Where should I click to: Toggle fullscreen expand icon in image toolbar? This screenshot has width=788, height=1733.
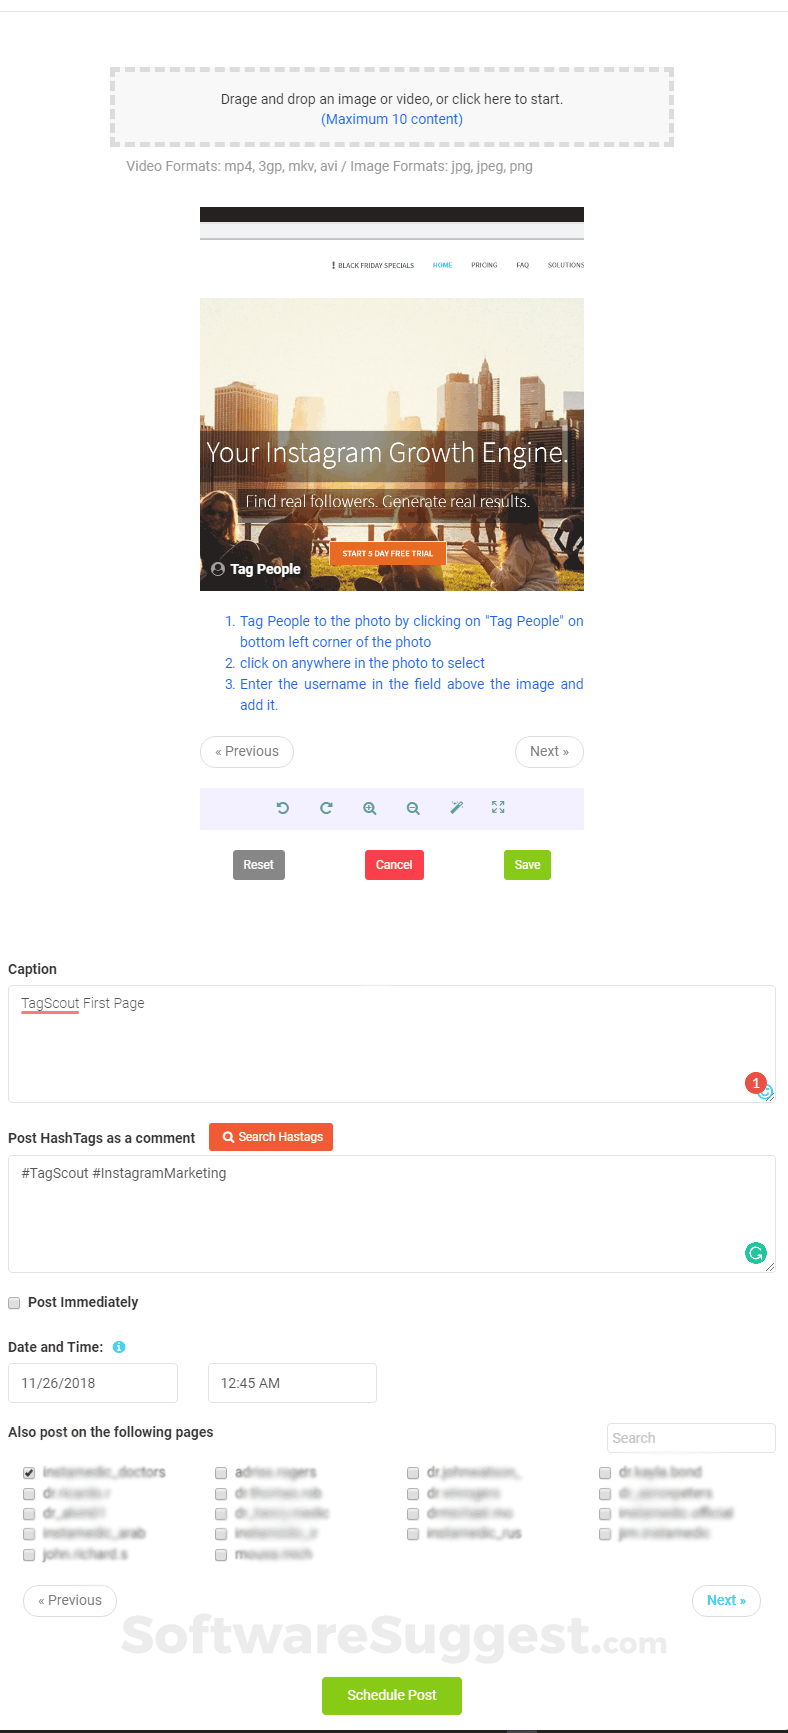click(x=498, y=807)
